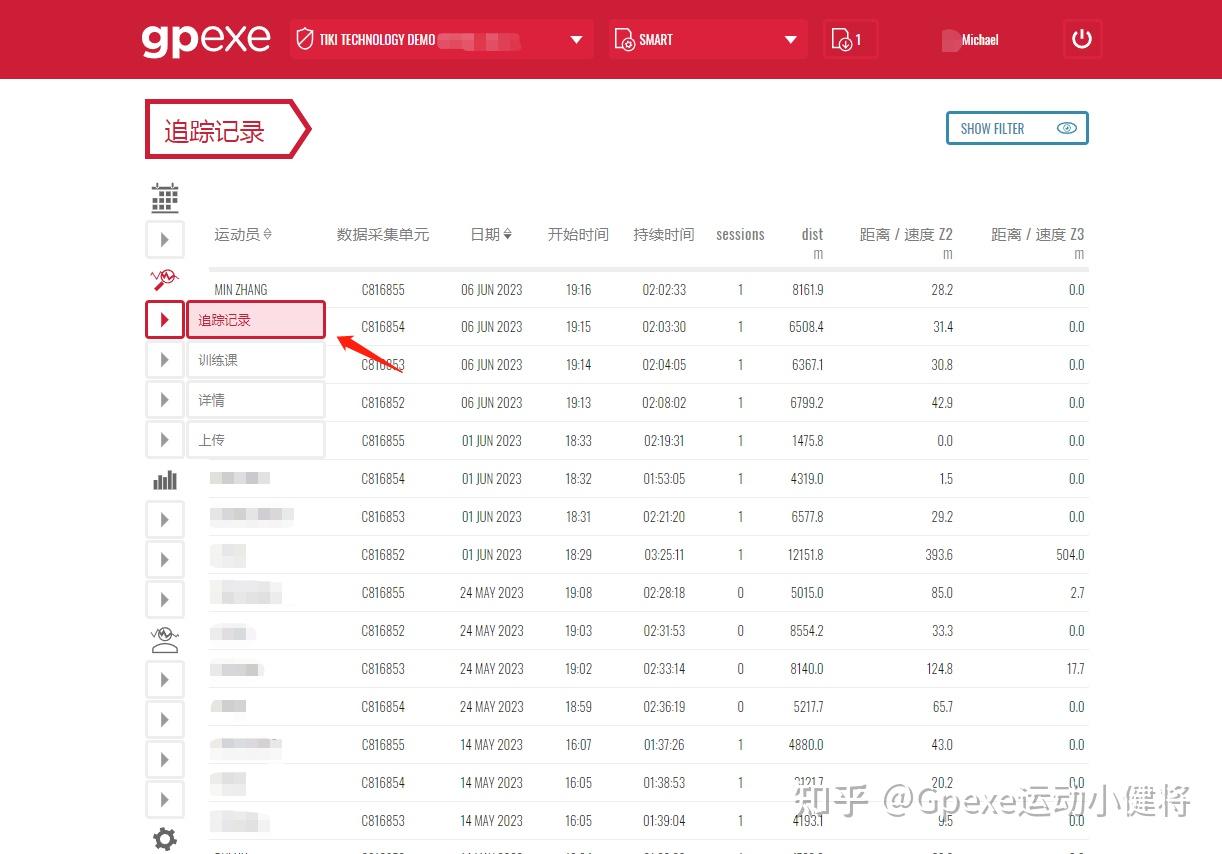Log out using the power icon
This screenshot has width=1222, height=854.
[x=1082, y=39]
